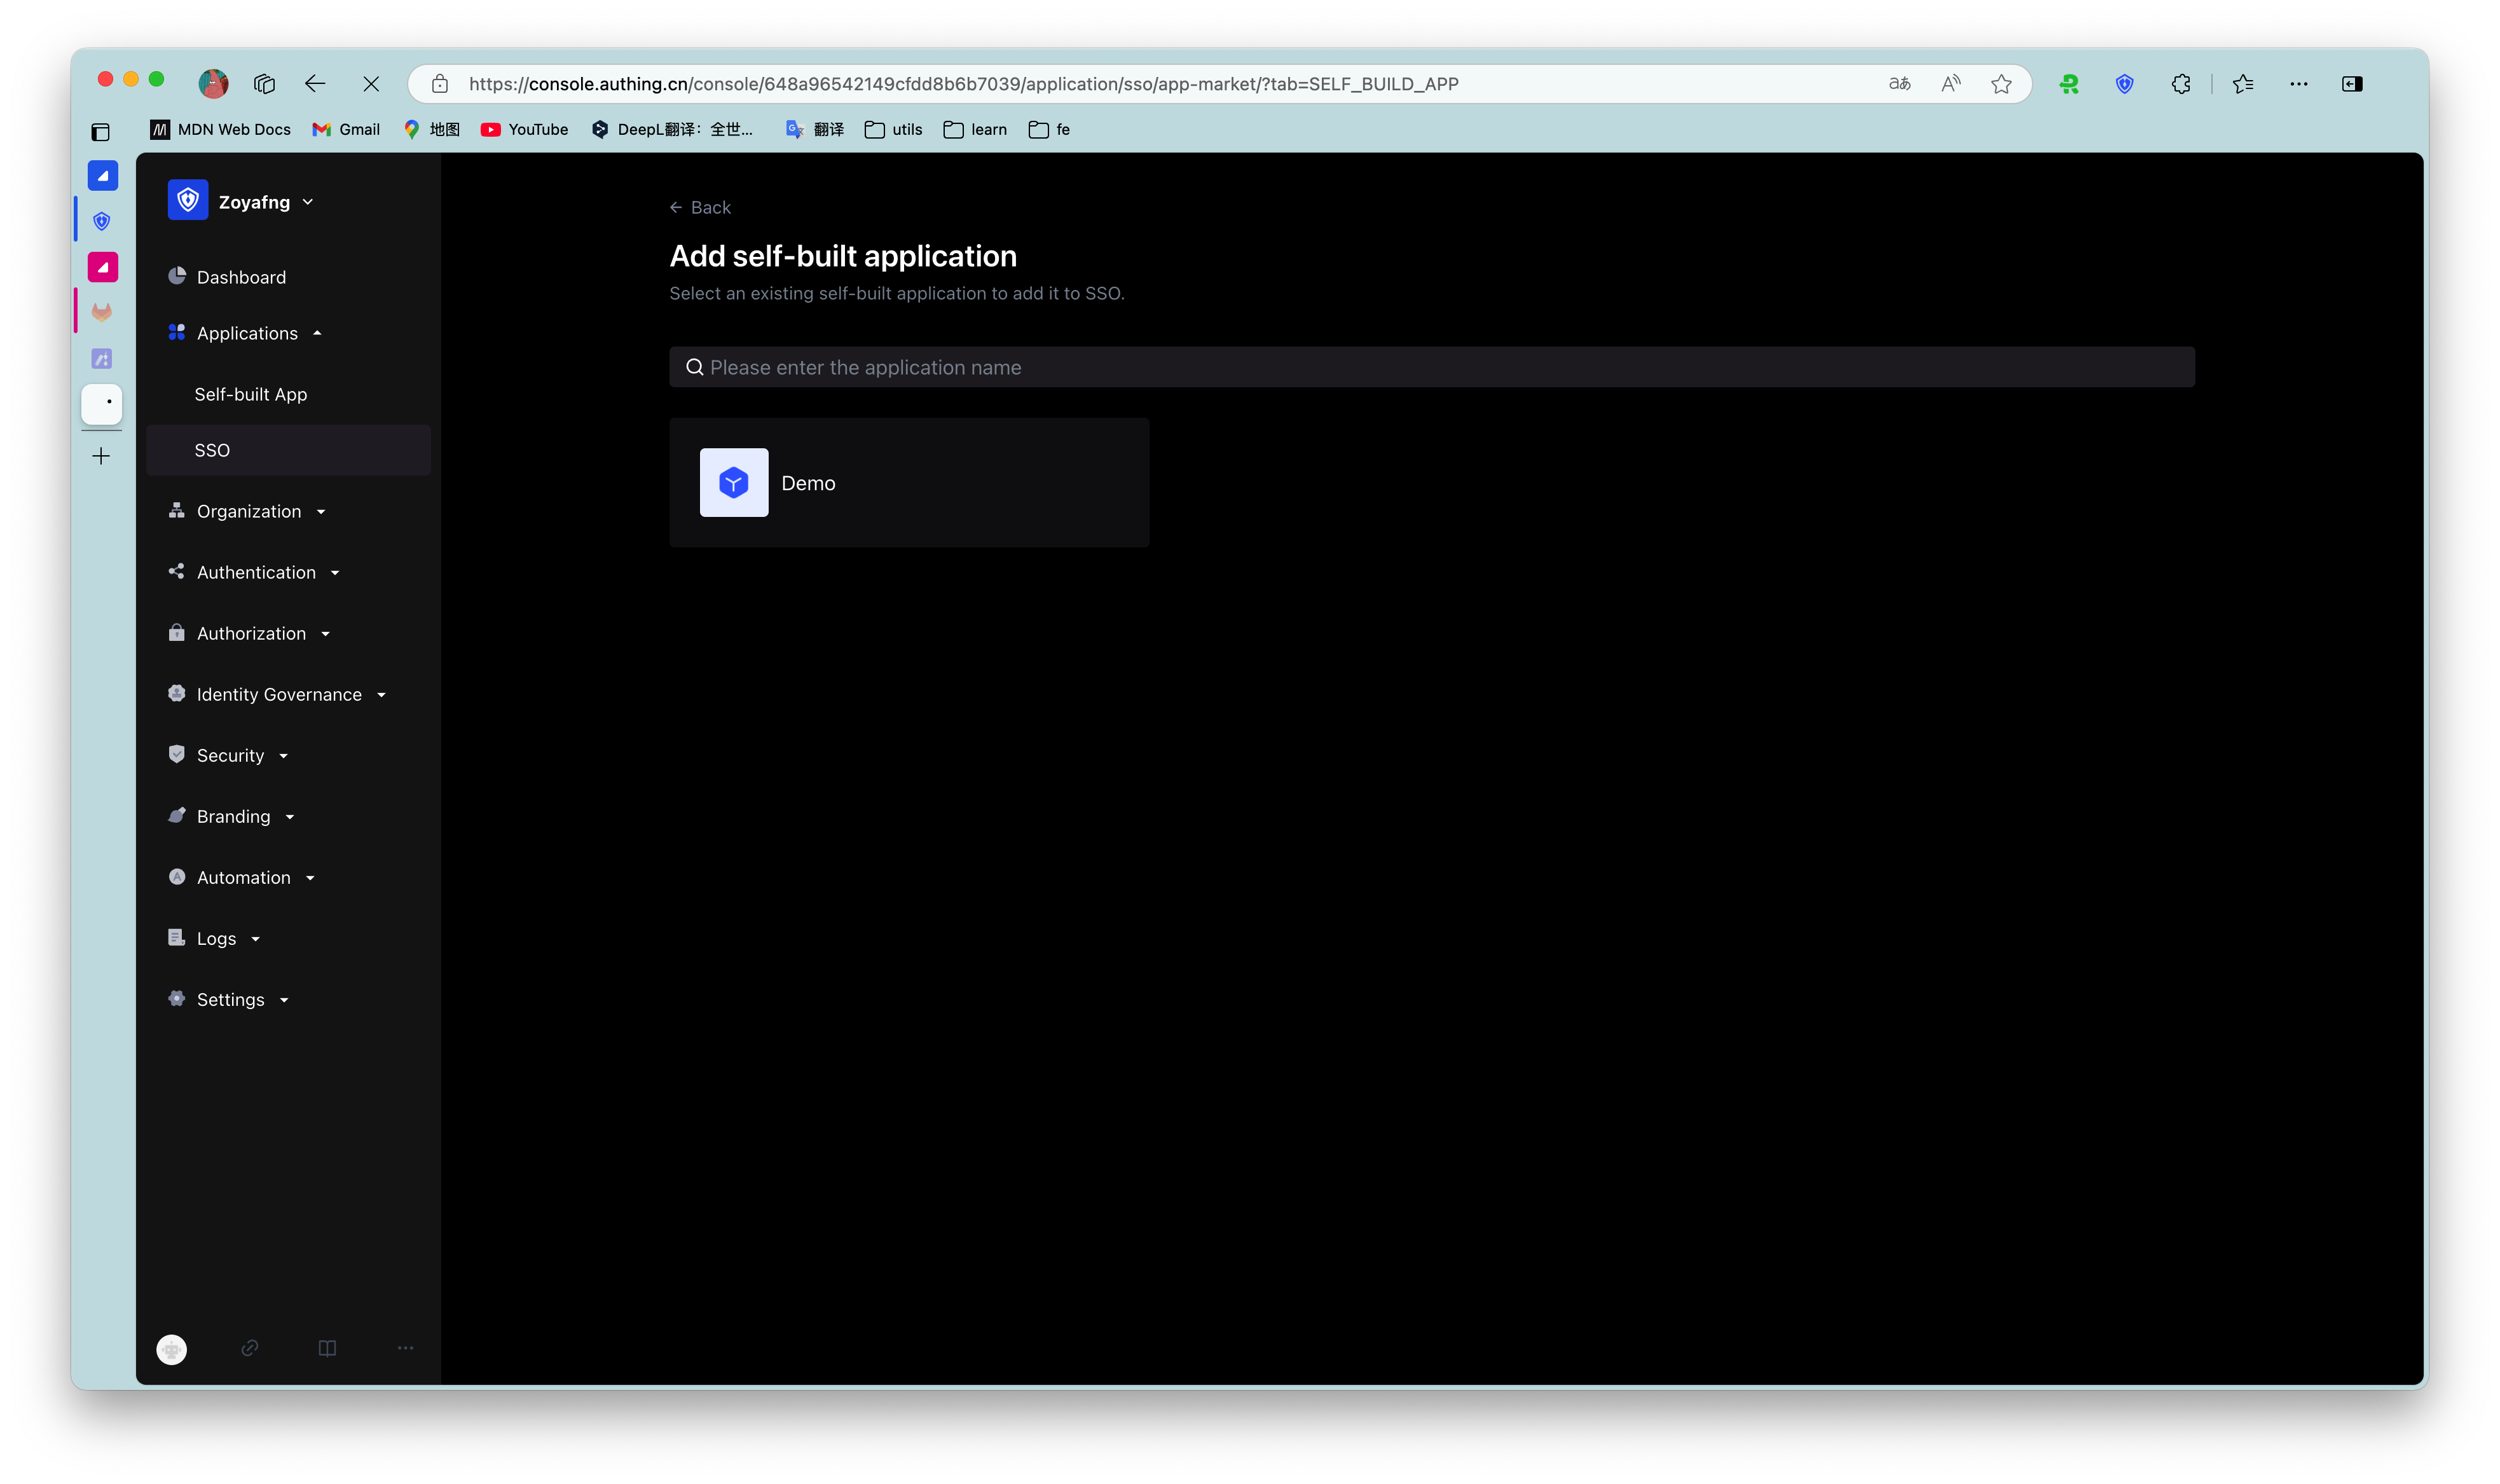Screen dimensions: 2500x1484
Task: Open the Self-built App menu item
Action: 251,394
